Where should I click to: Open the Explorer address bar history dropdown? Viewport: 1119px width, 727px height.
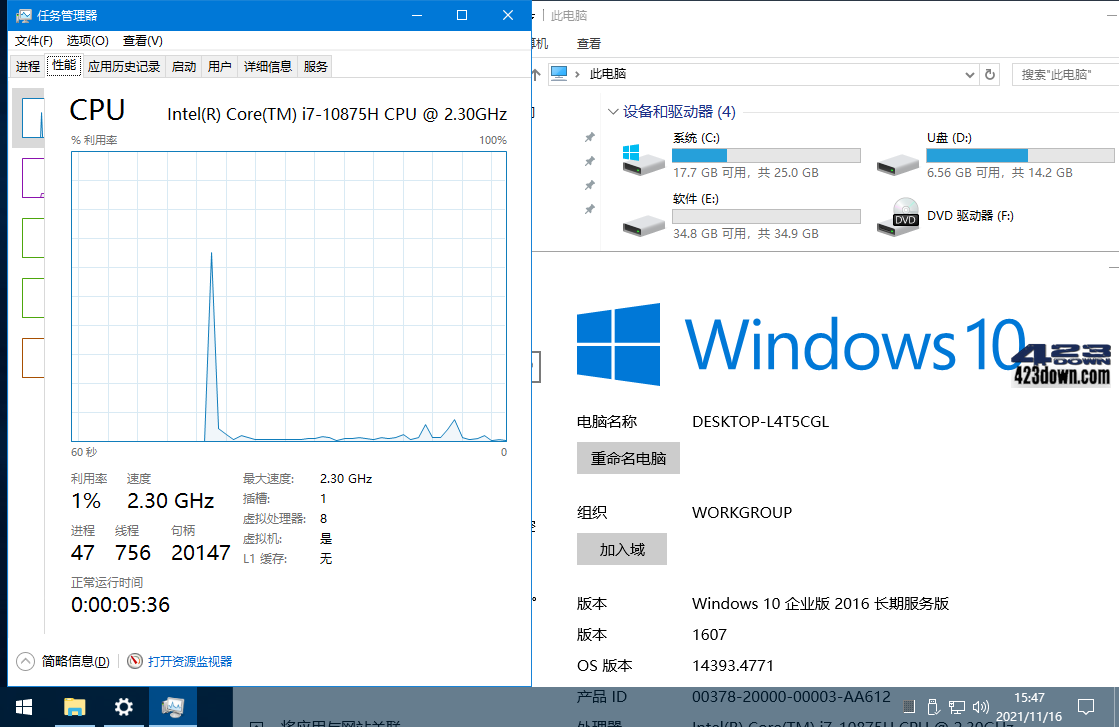click(x=969, y=74)
